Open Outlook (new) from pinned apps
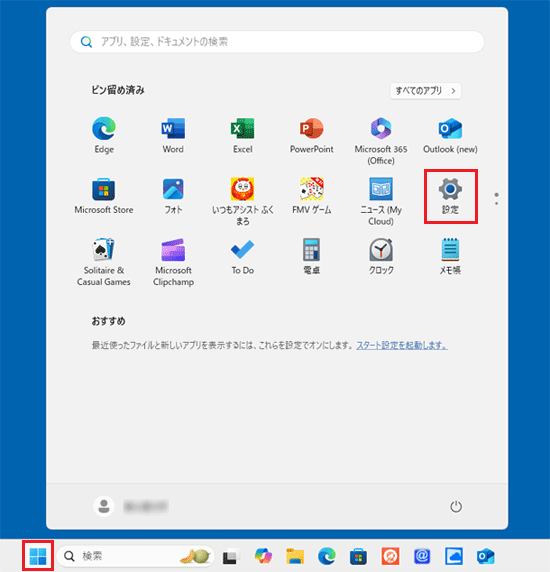 pos(450,135)
